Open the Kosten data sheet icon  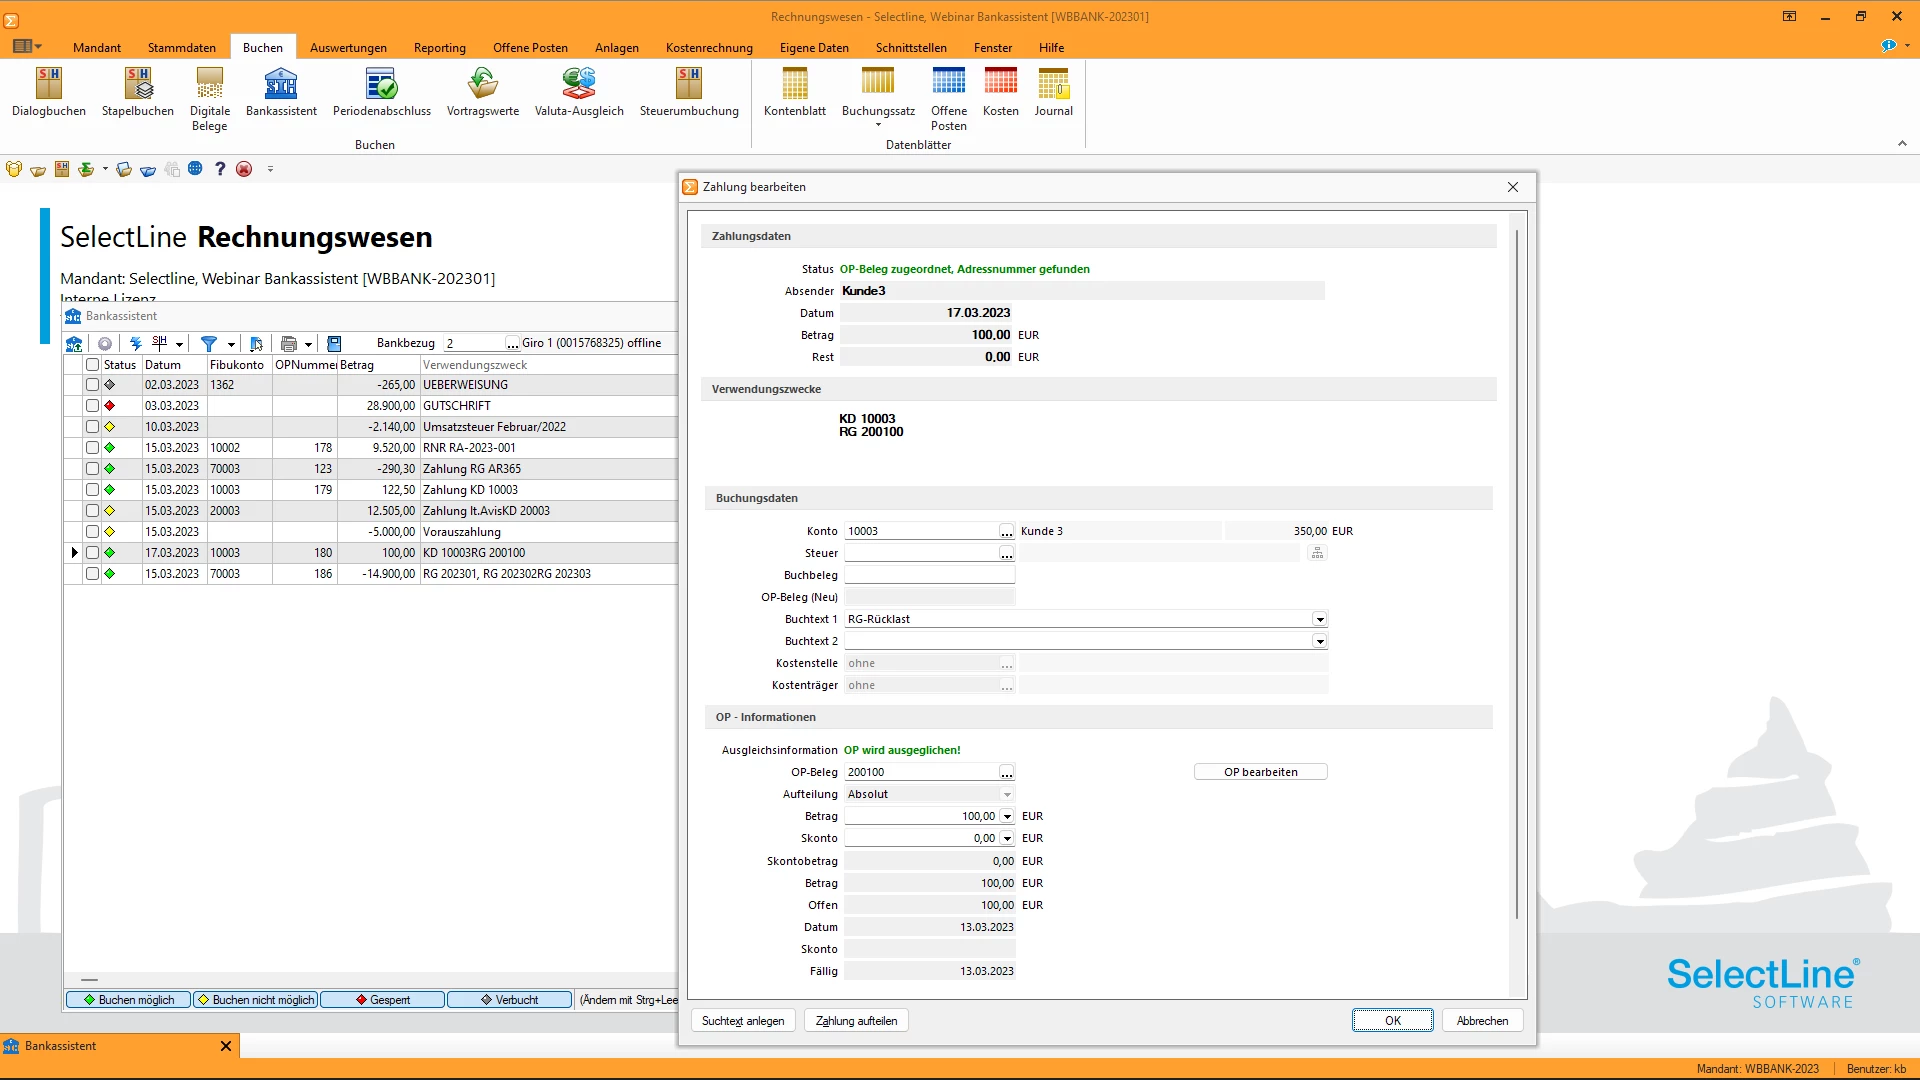tap(1001, 92)
